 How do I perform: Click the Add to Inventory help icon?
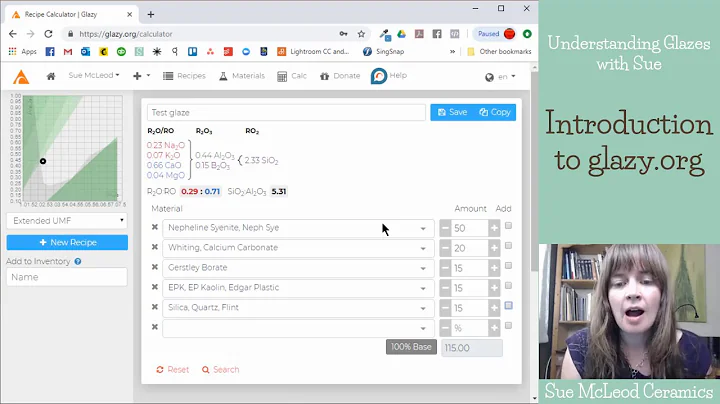pos(78,262)
